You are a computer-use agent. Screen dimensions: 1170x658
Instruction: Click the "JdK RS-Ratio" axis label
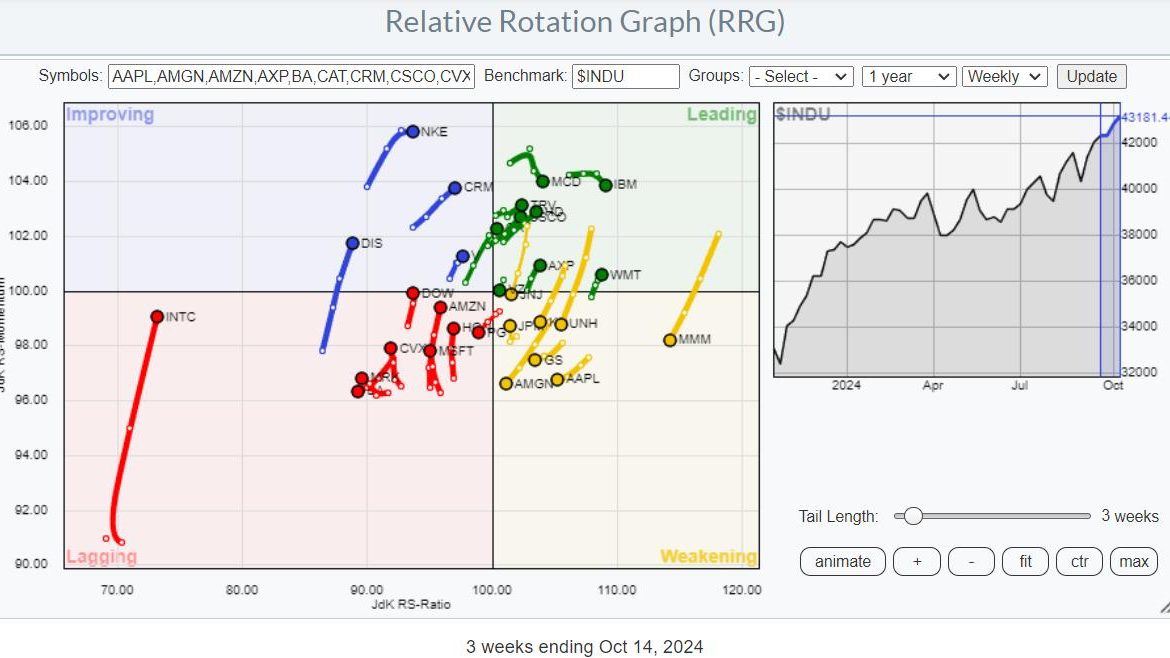pyautogui.click(x=411, y=604)
